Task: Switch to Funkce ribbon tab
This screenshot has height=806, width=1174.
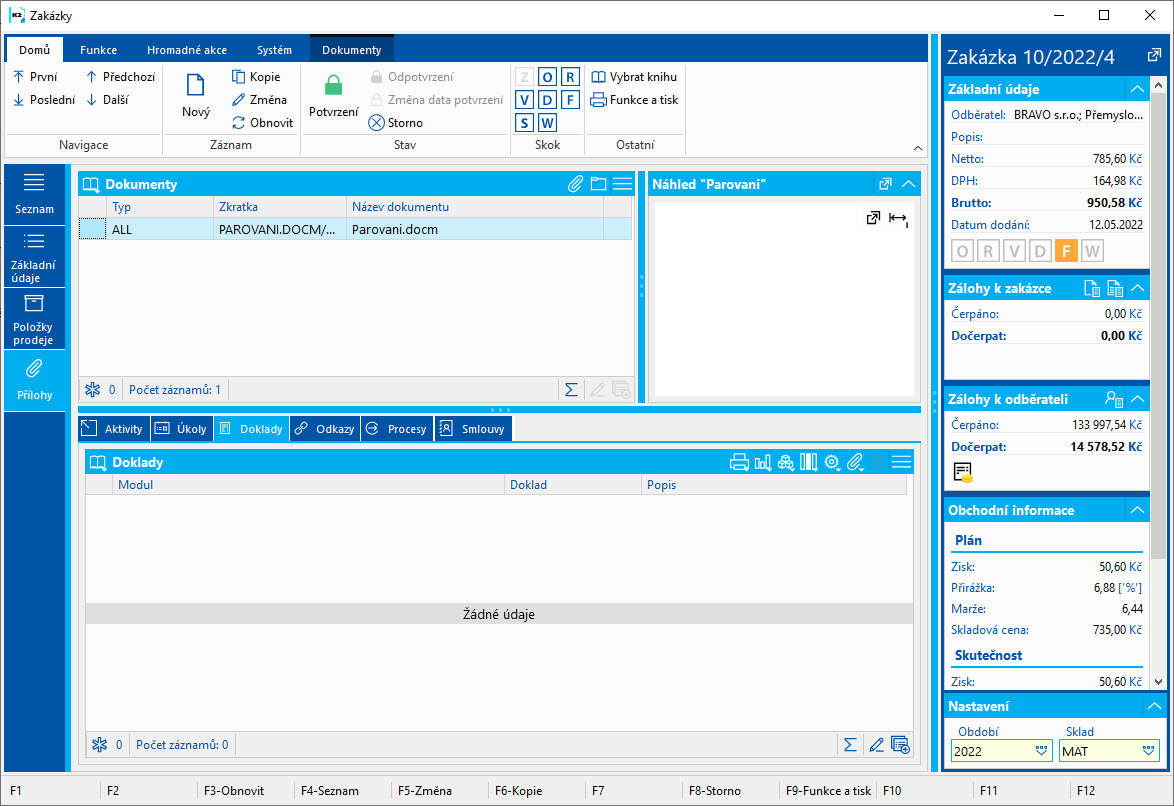Action: pos(98,49)
